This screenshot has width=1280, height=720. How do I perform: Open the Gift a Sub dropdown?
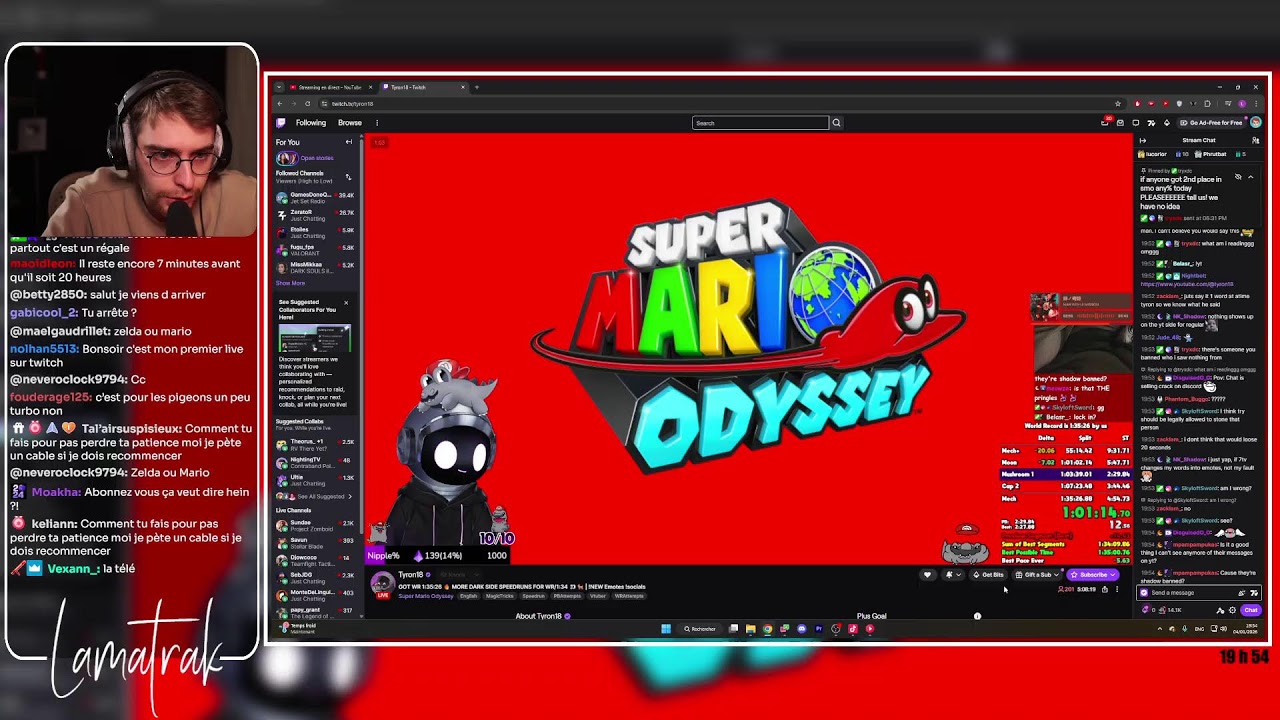pos(1036,575)
